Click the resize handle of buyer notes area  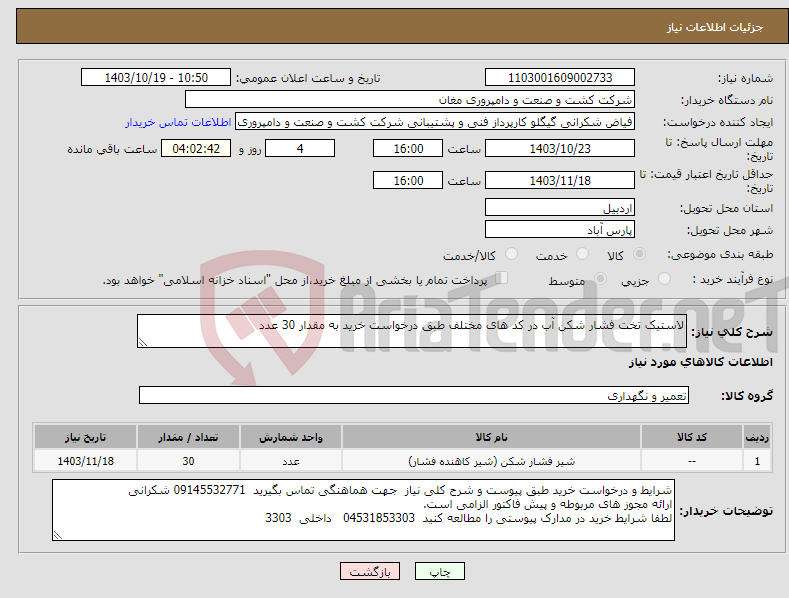click(58, 536)
